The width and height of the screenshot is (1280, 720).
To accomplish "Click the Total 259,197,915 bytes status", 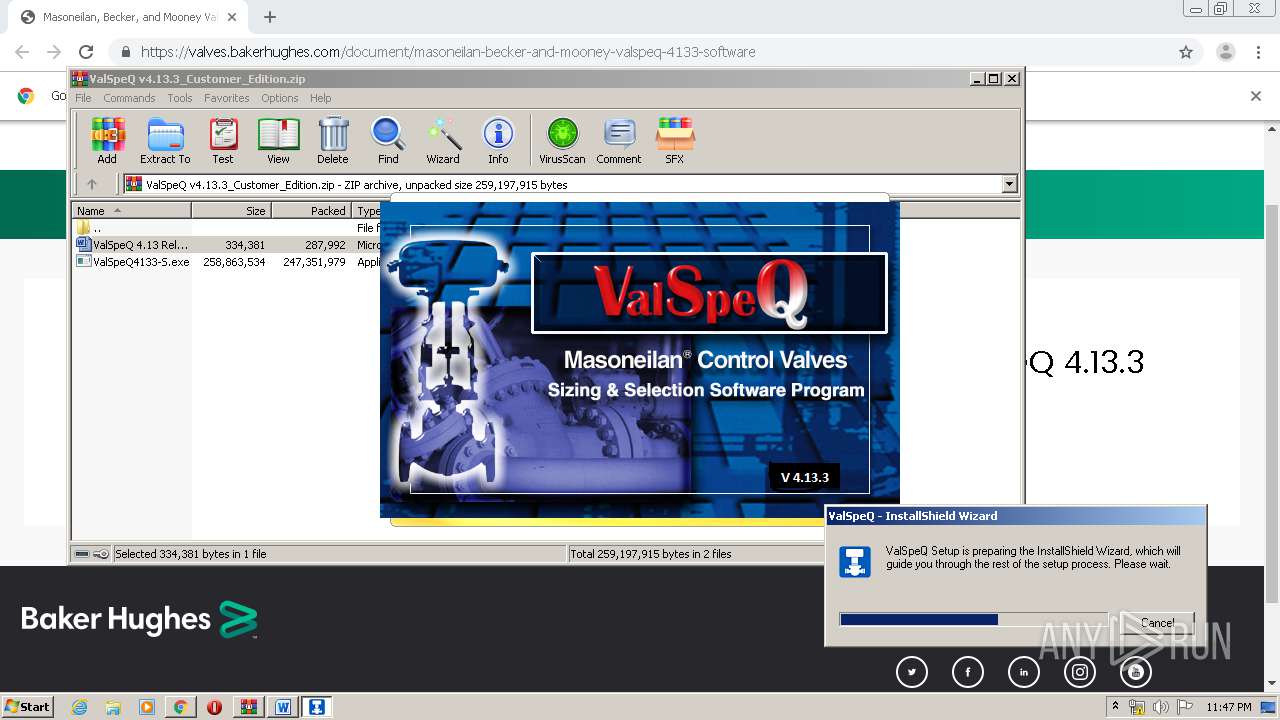I will tap(651, 553).
